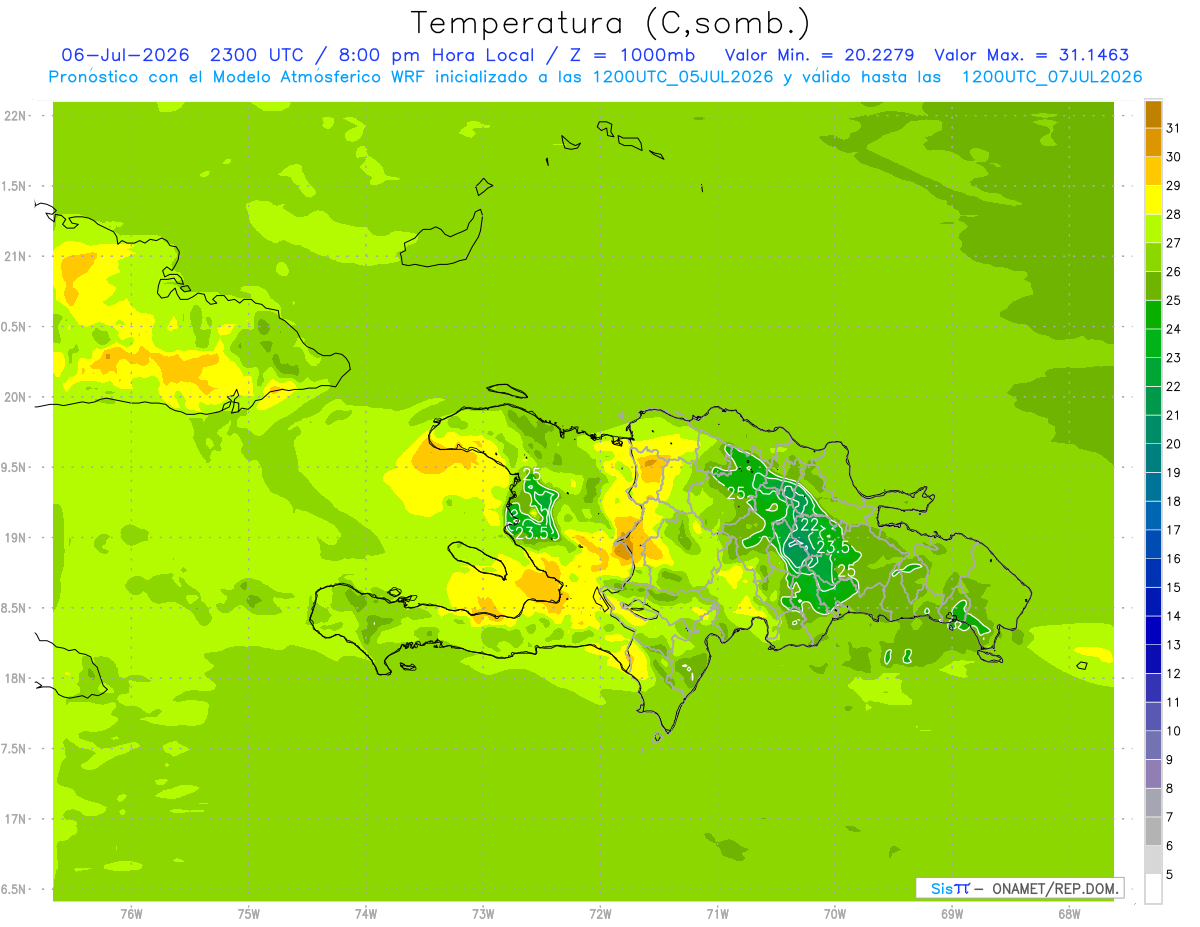Click the longitude label '72W'
1200x927 pixels.
600,914
